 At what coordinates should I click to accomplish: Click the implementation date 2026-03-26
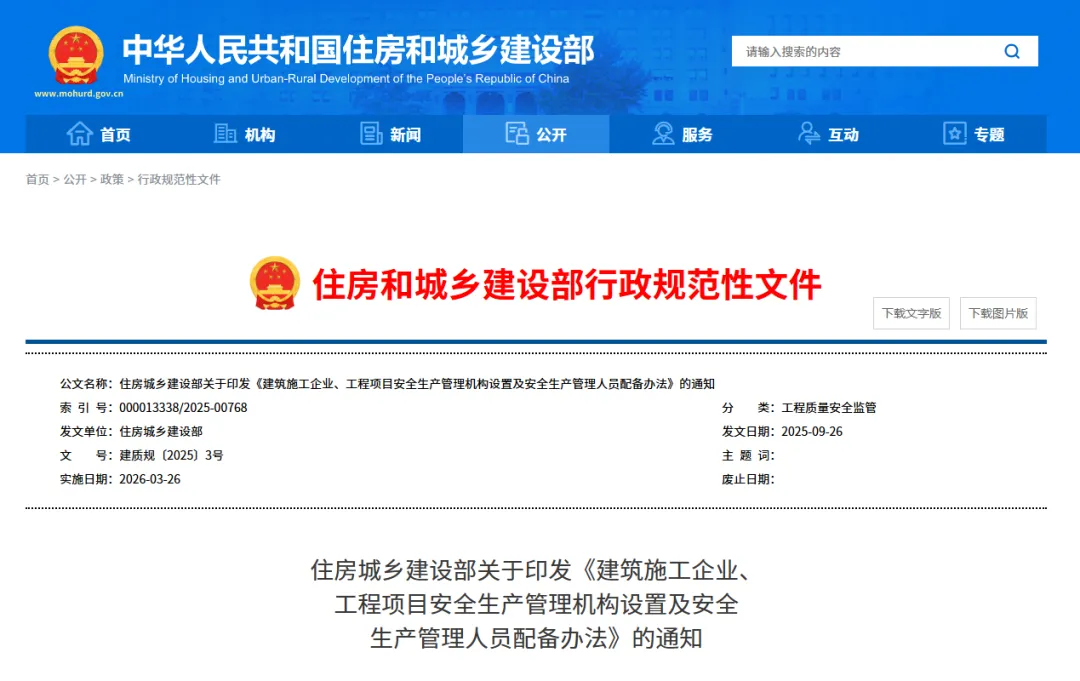tap(149, 479)
